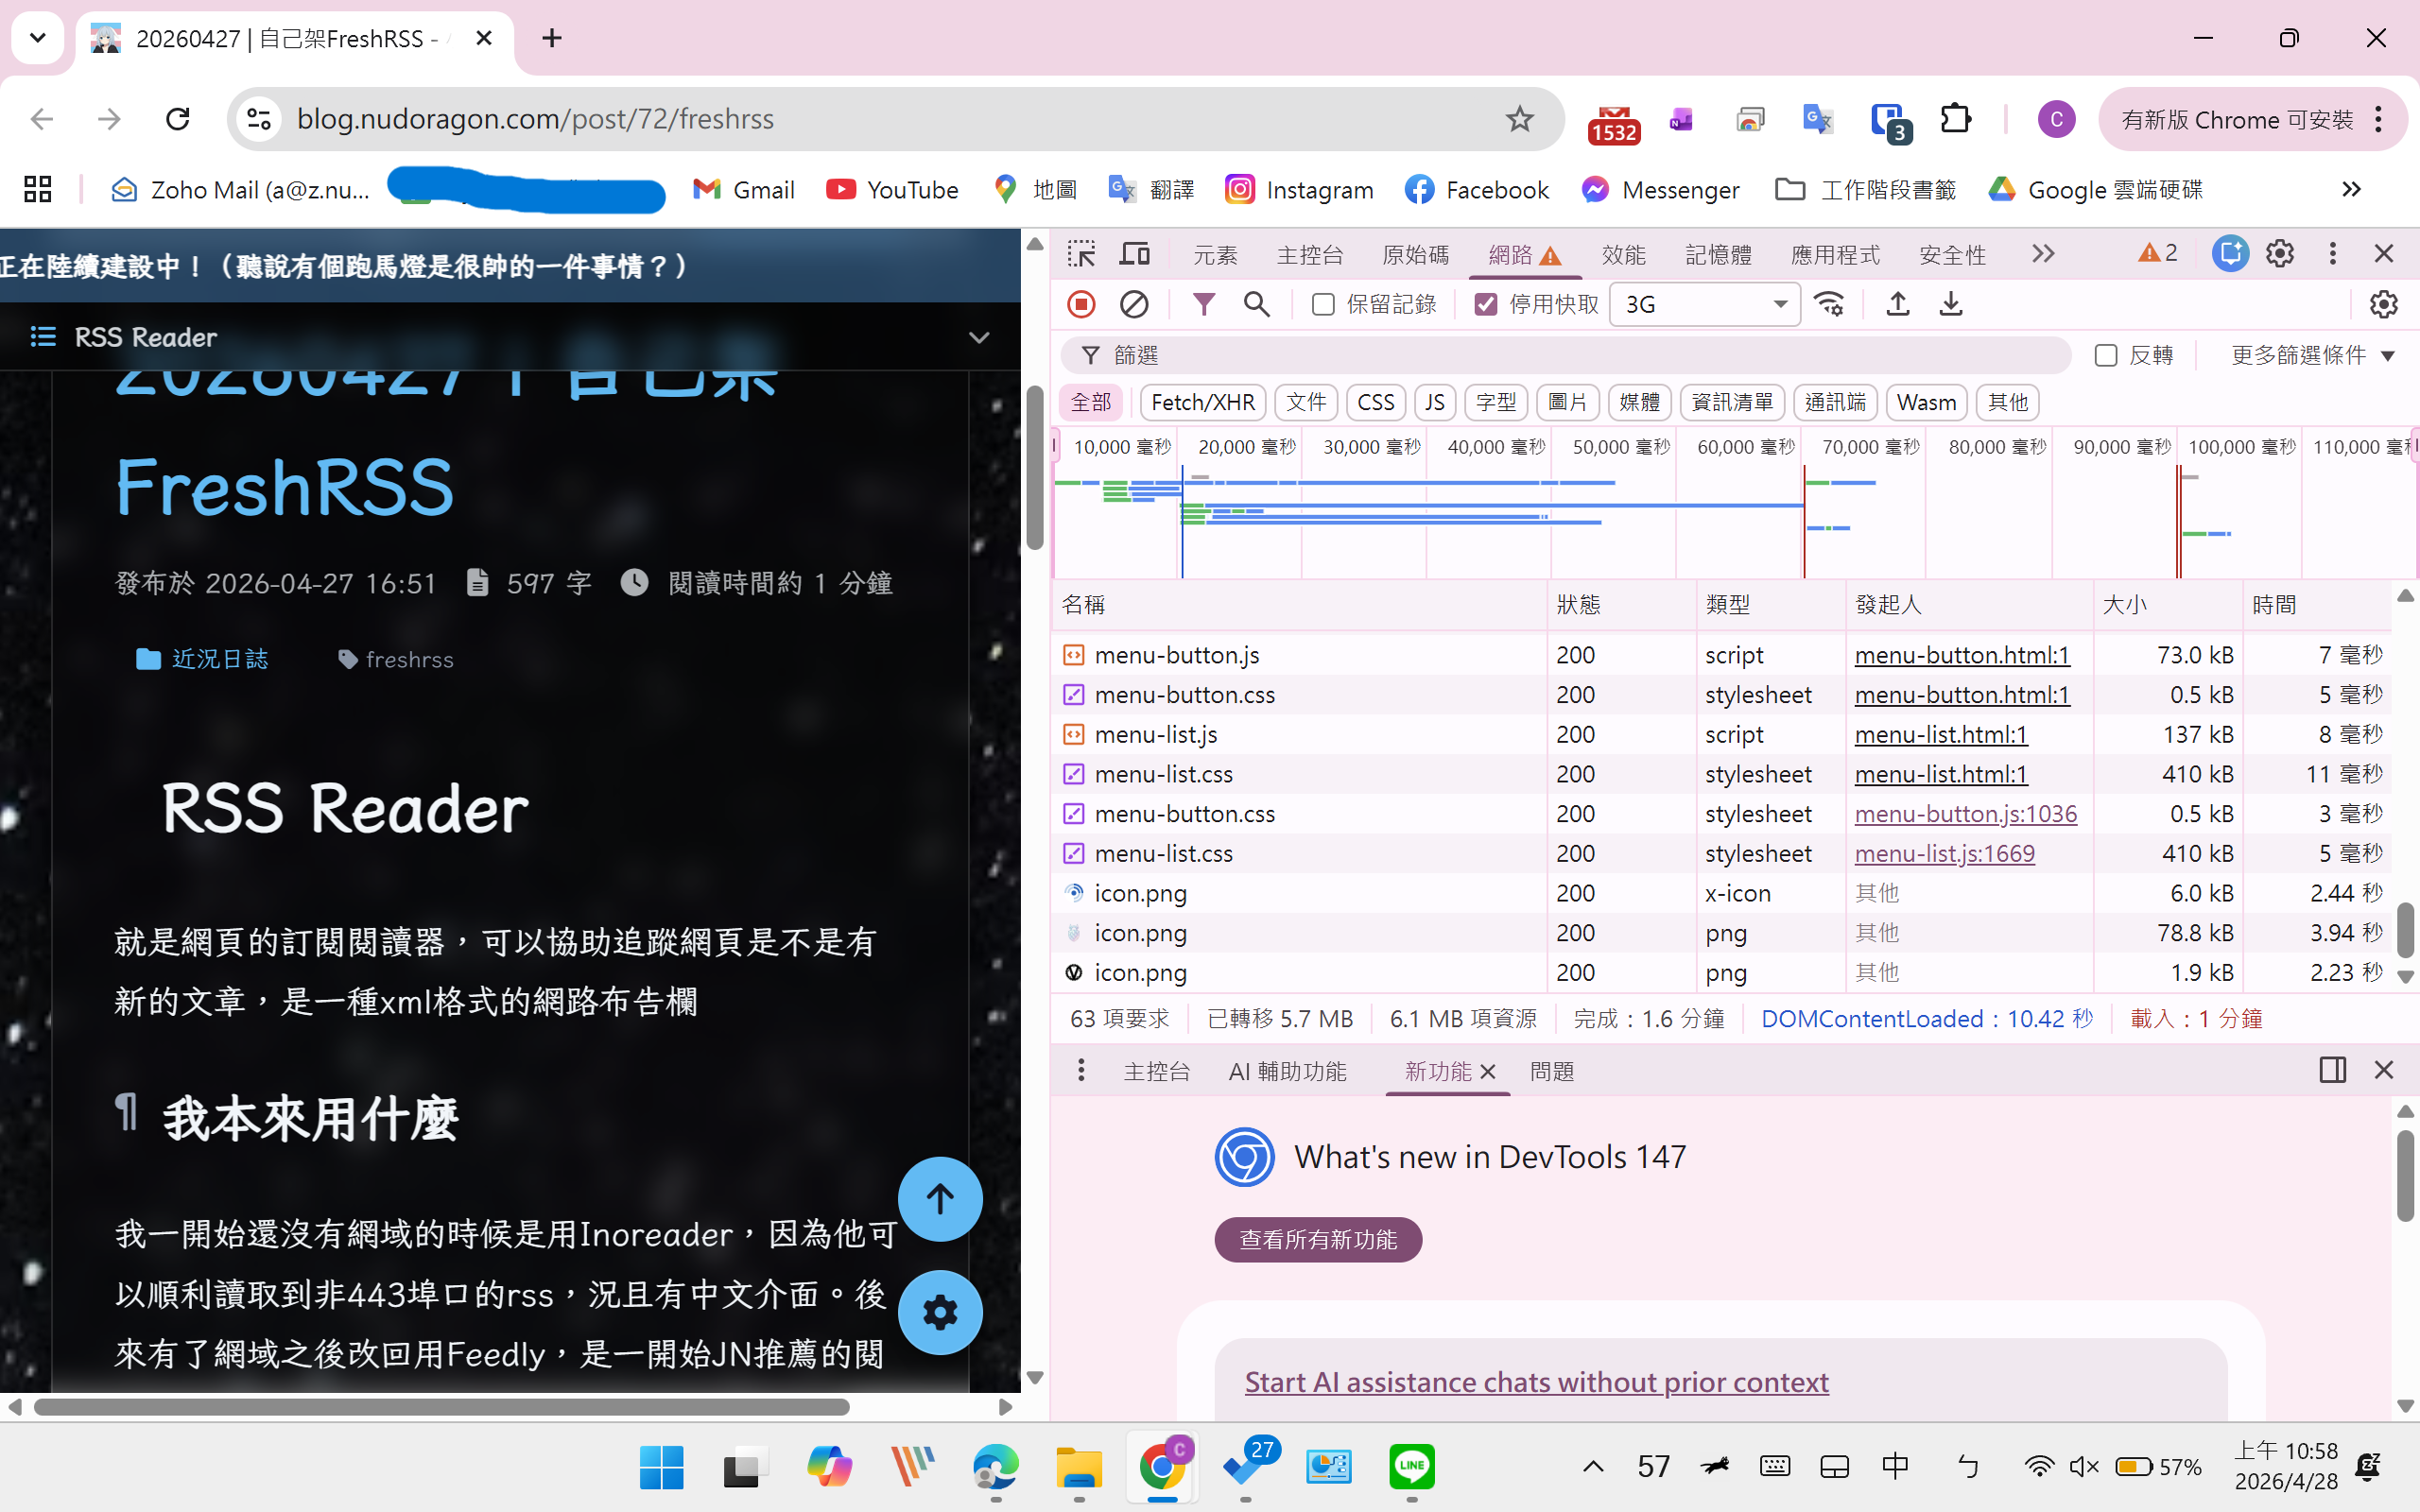Clear the network log
This screenshot has height=1512, width=2420.
1134,304
